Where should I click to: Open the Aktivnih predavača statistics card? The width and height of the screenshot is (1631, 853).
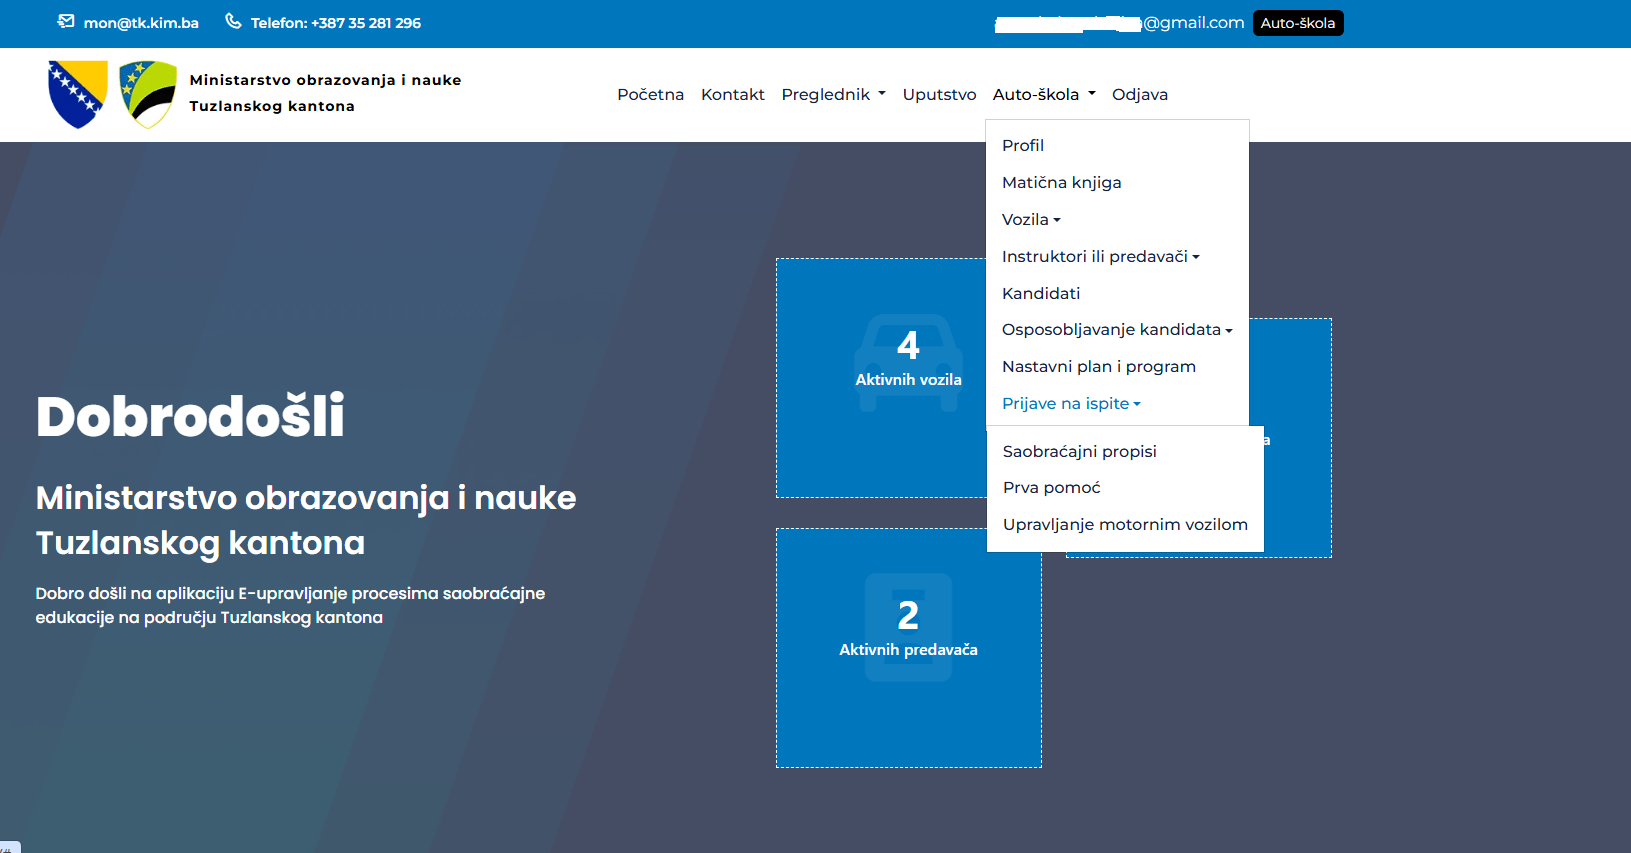[908, 648]
